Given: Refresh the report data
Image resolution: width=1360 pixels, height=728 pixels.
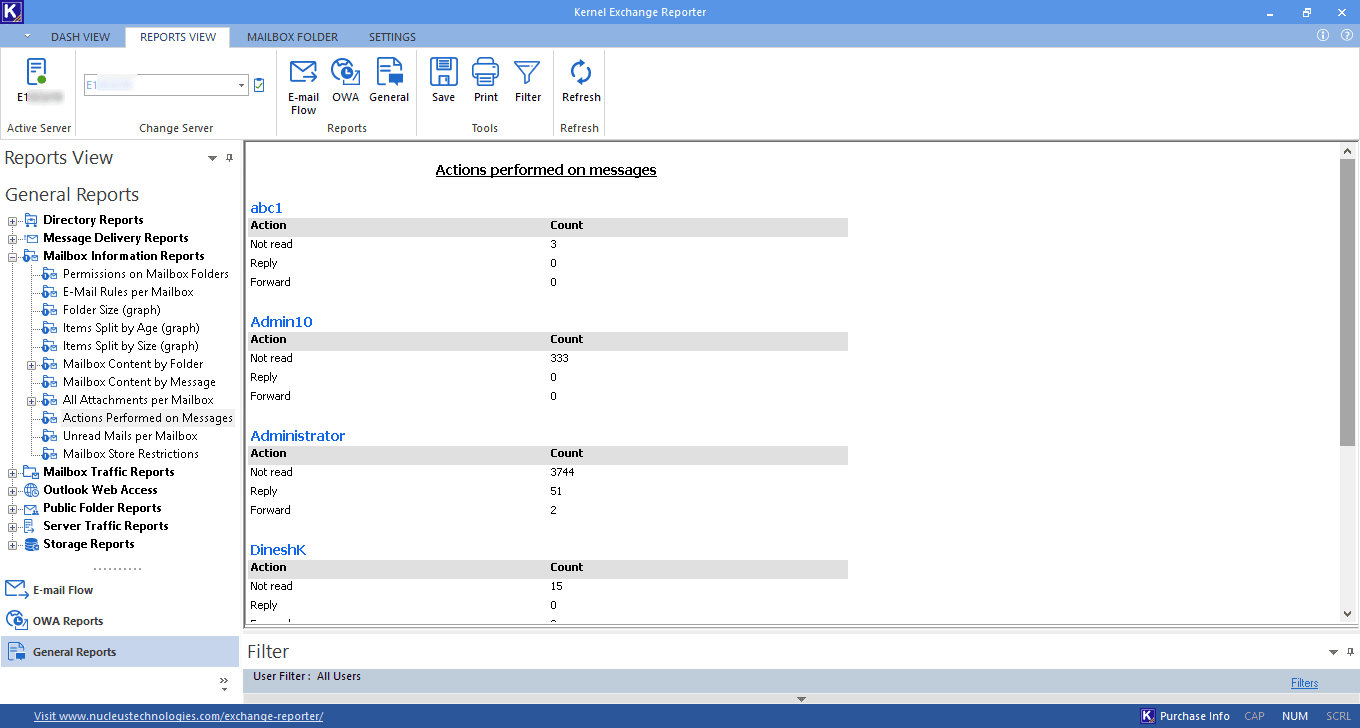Looking at the screenshot, I should click(x=581, y=81).
